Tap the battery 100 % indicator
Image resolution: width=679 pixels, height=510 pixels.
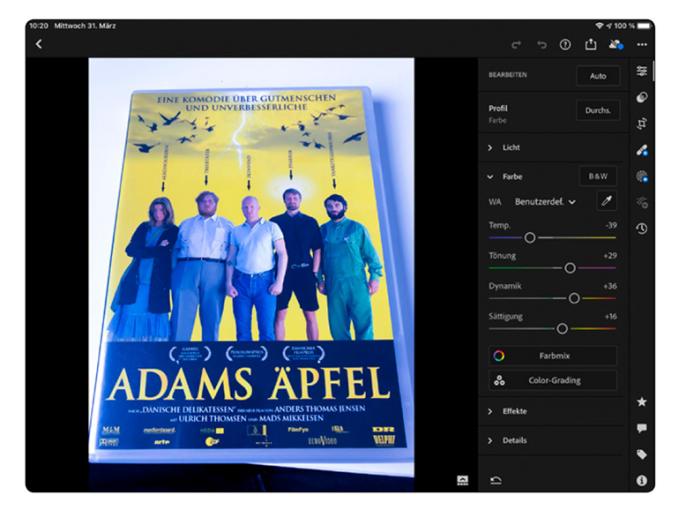[x=633, y=26]
